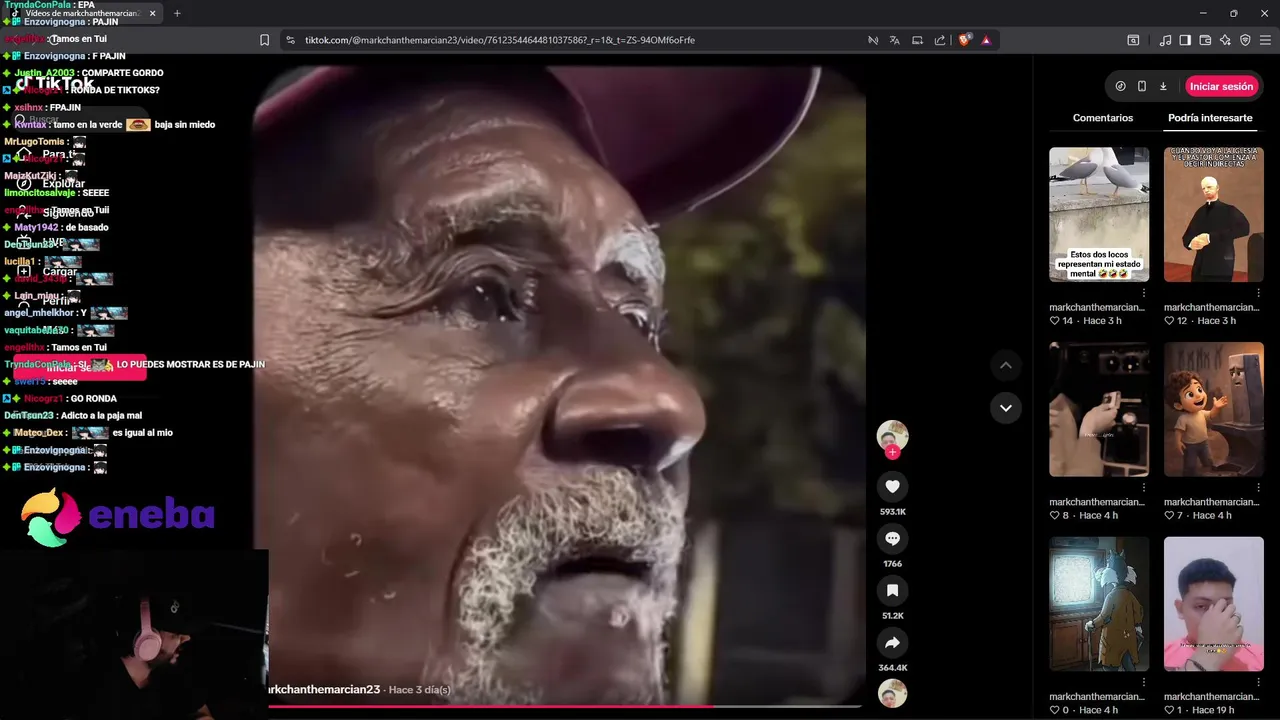The width and height of the screenshot is (1280, 720).
Task: Open comments via the speech bubble icon
Action: pos(892,539)
